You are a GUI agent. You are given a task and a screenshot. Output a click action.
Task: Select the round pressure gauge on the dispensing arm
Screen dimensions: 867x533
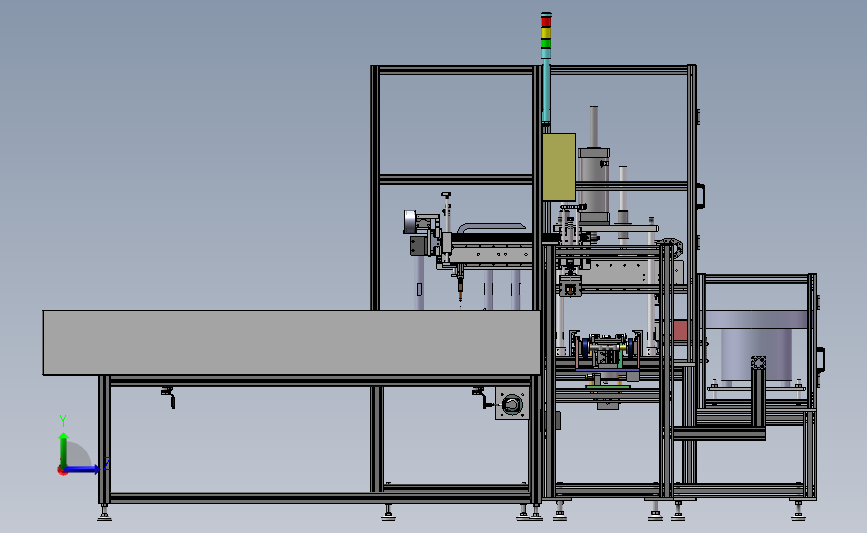point(409,222)
